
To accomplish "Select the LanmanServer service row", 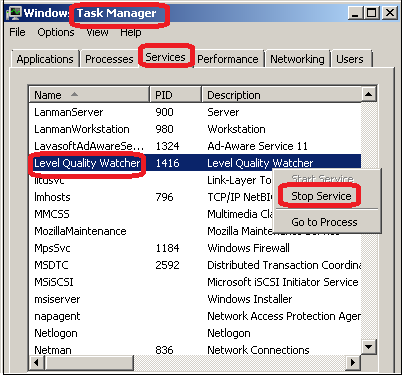I will point(195,112).
